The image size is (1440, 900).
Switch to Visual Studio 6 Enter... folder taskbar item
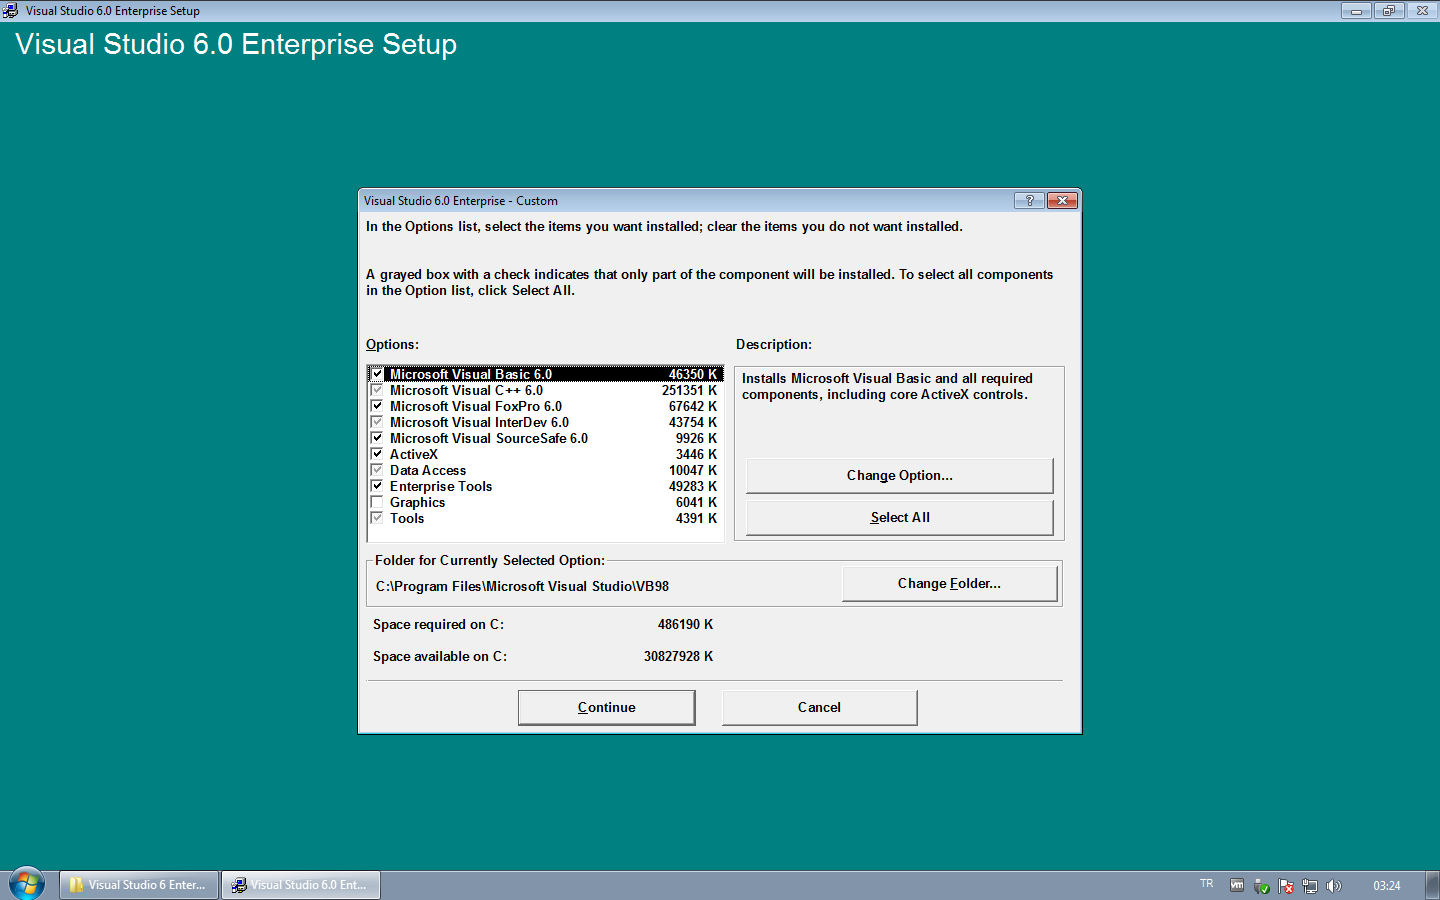(139, 885)
